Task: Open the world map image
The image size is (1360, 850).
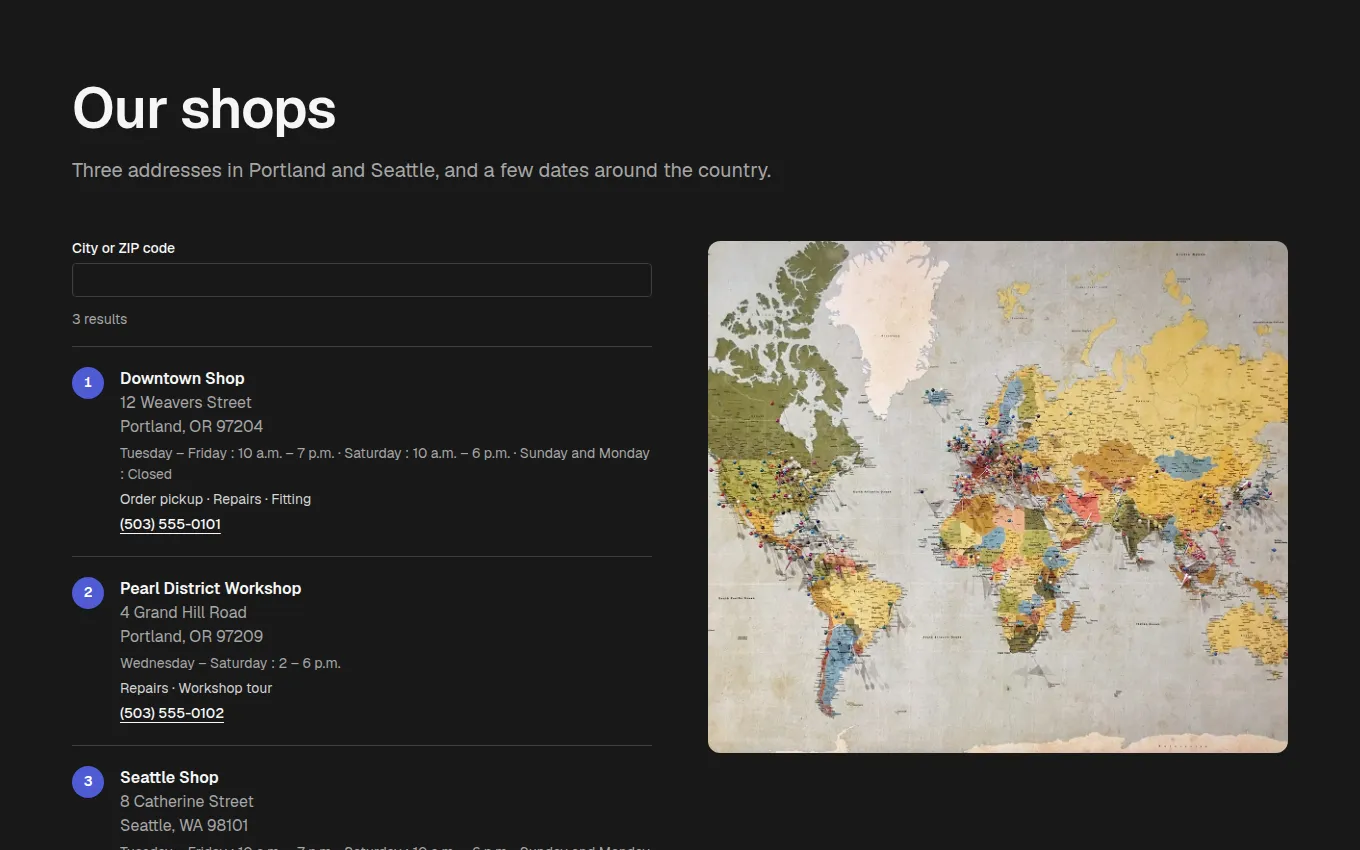Action: (998, 497)
